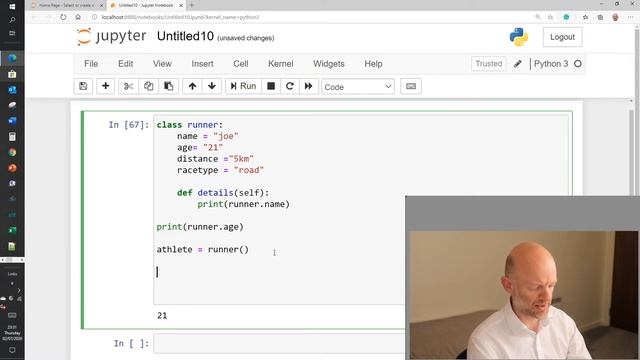Open Microsoft Store from taskbar

12,74
